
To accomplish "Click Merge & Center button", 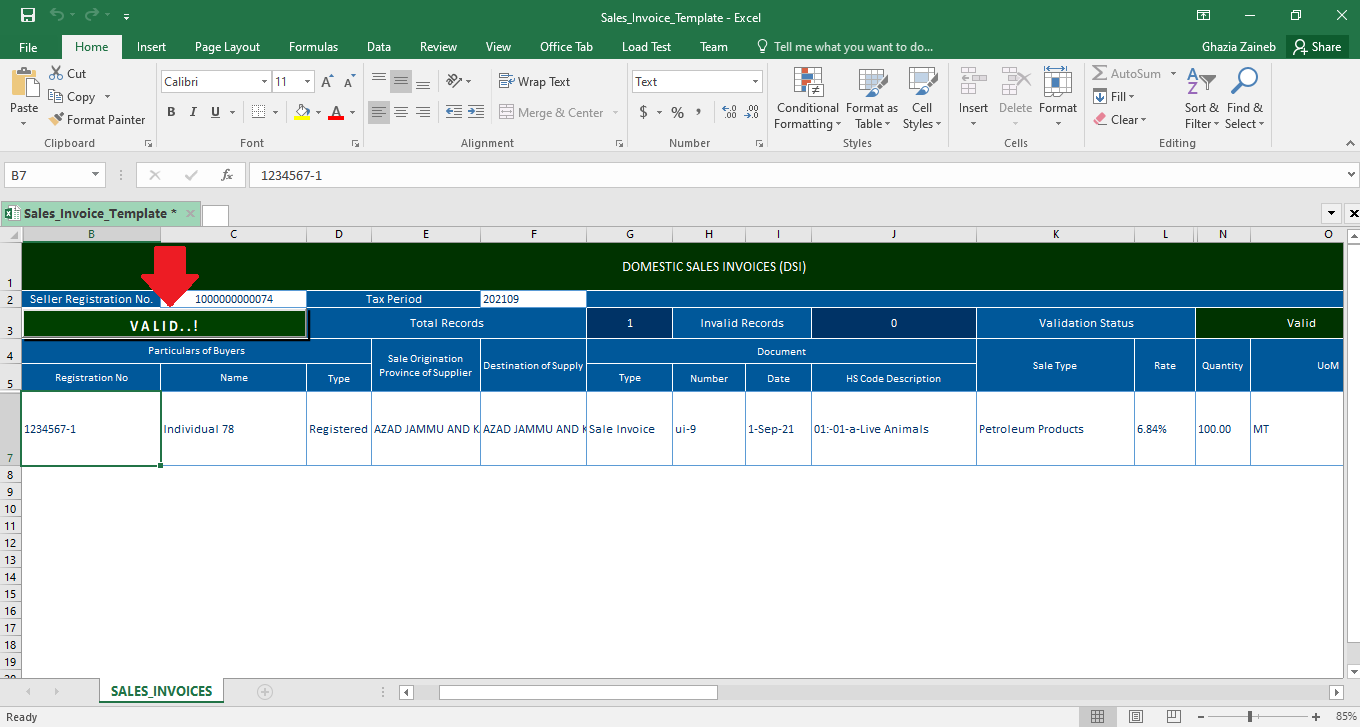I will [x=551, y=112].
